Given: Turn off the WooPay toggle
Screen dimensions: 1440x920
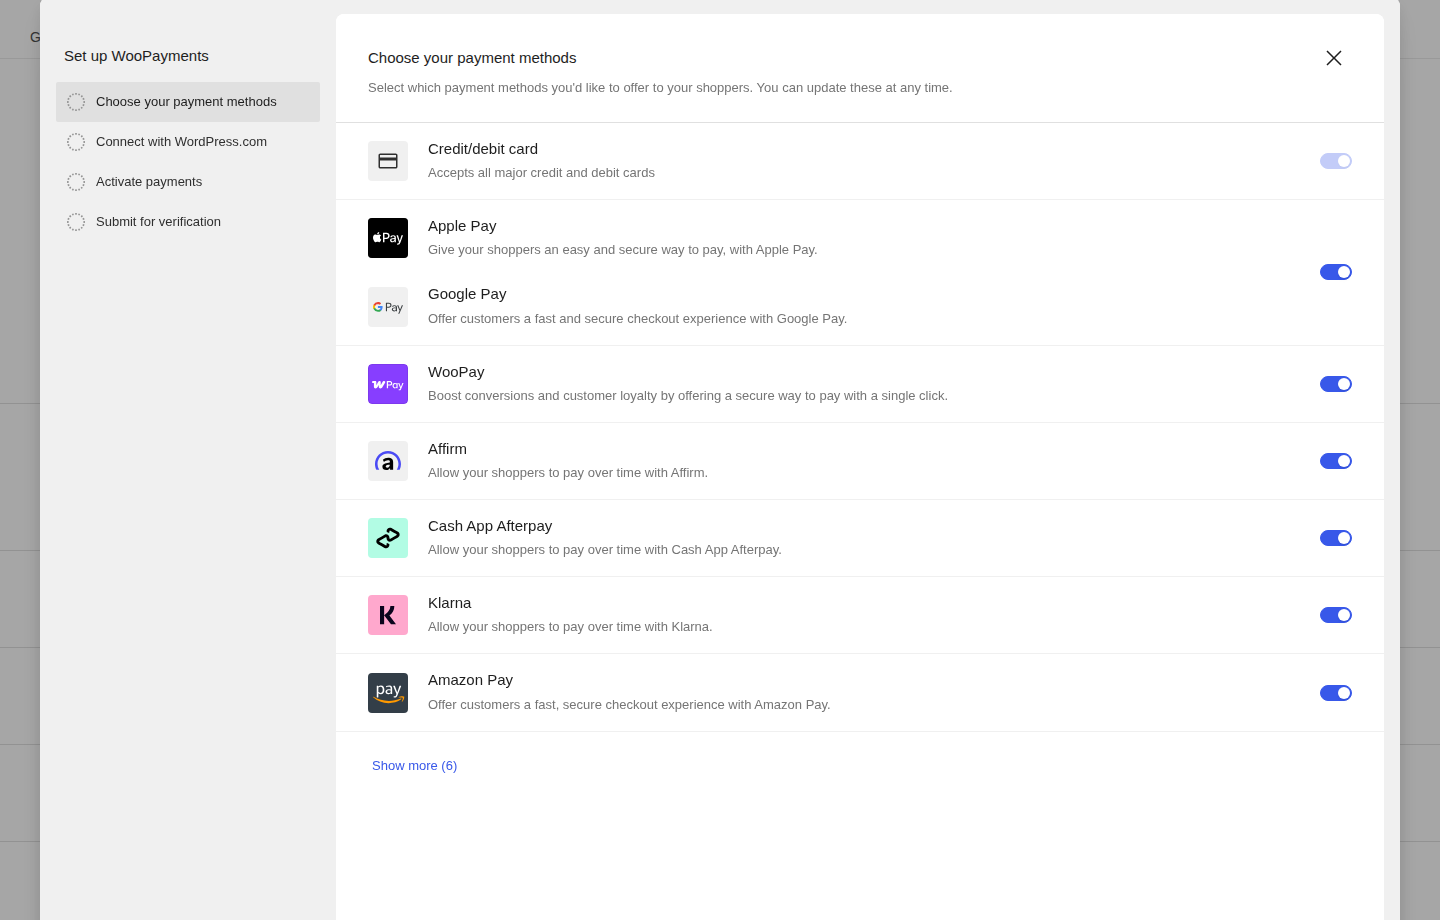Looking at the screenshot, I should coord(1336,384).
